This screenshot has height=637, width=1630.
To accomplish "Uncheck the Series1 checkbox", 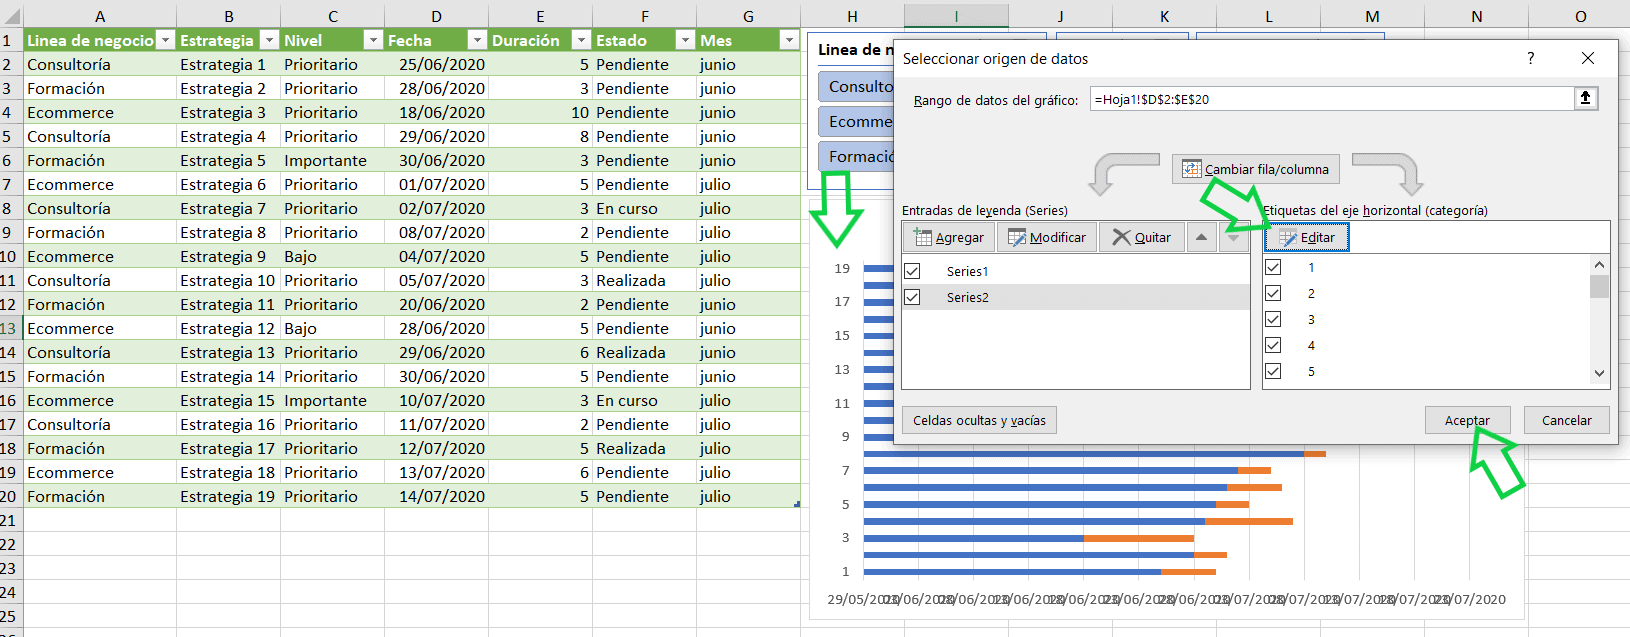I will point(912,271).
